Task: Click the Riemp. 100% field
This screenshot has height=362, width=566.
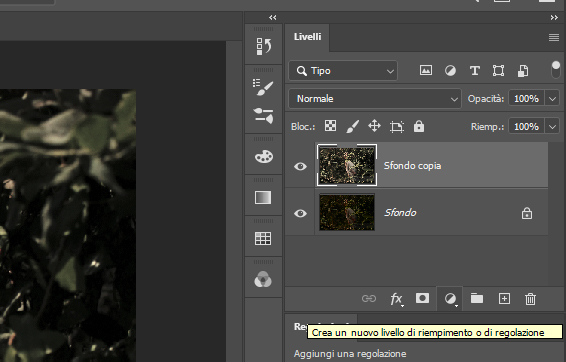Action: tap(526, 127)
